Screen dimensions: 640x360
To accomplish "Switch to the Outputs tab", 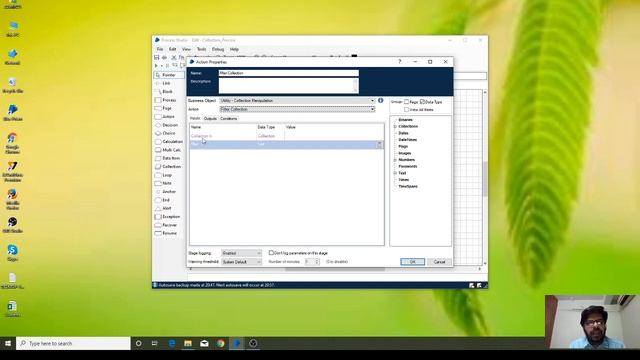I will [x=210, y=118].
